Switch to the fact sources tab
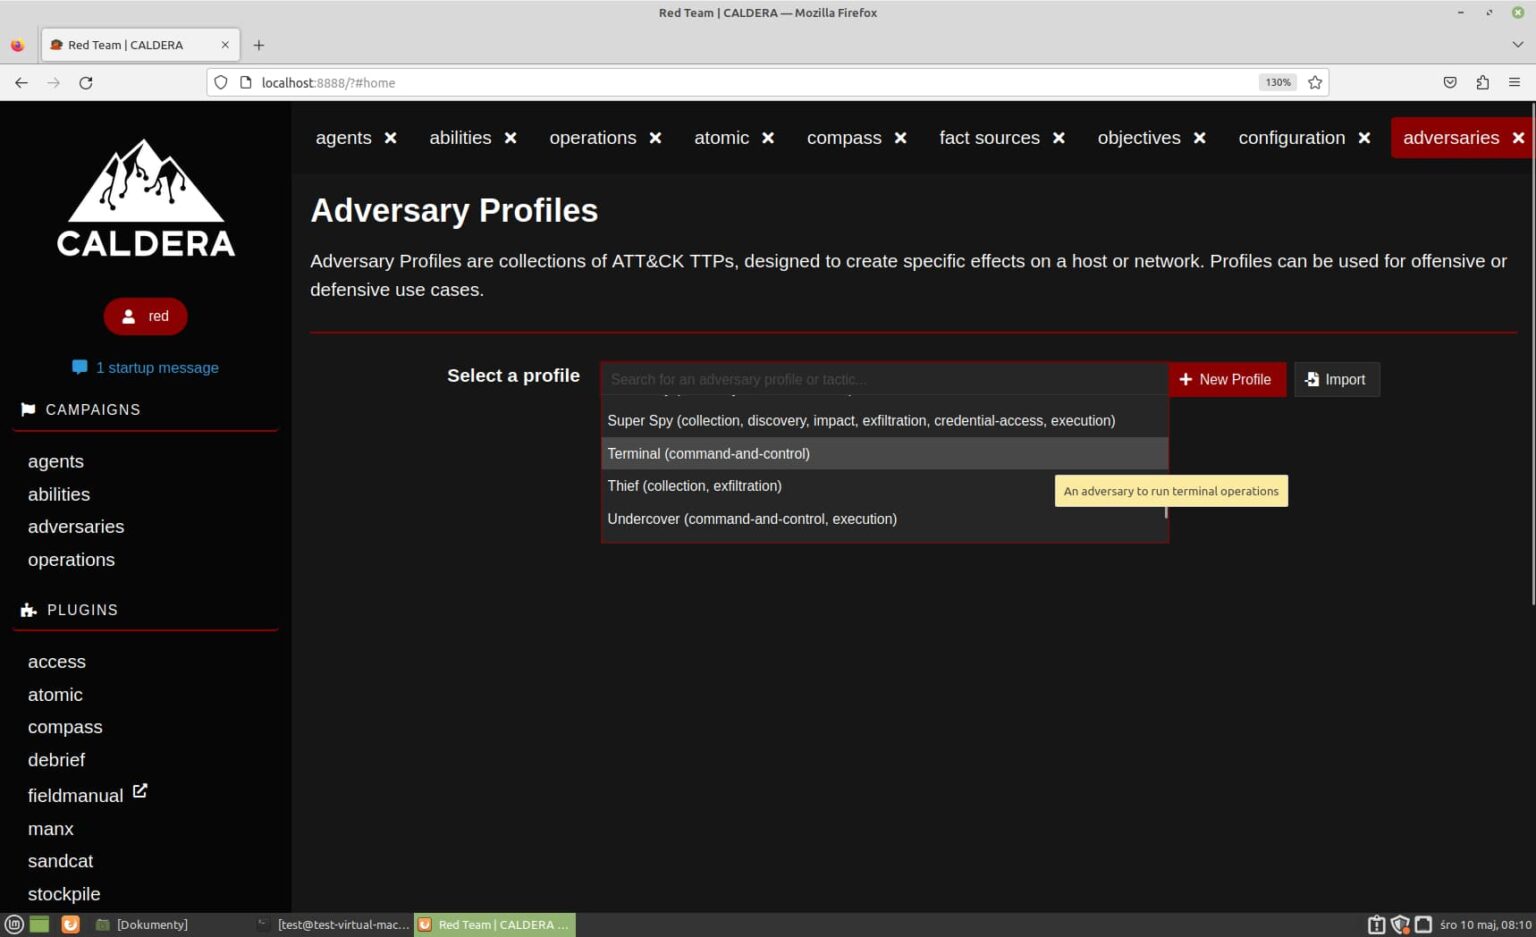The width and height of the screenshot is (1536, 937). point(989,138)
